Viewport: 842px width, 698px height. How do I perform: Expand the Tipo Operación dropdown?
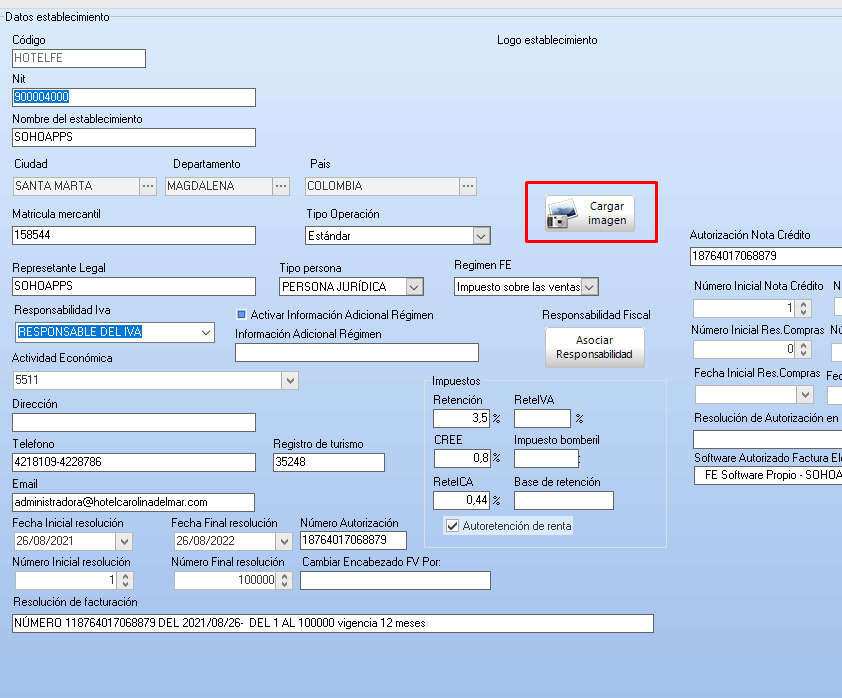(481, 236)
